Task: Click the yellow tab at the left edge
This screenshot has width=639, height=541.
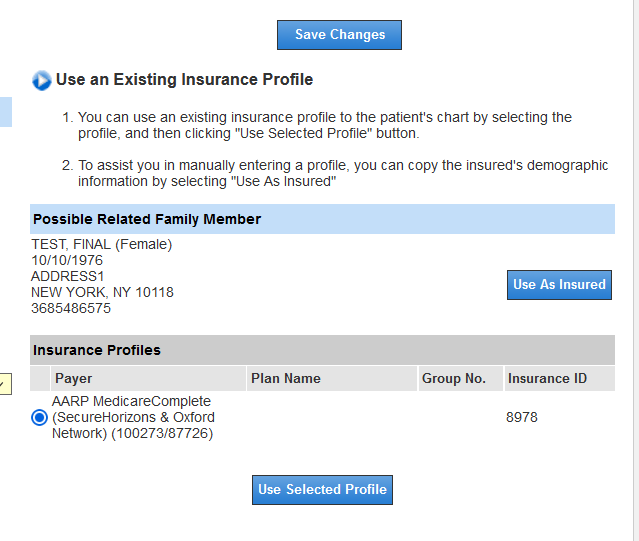Action: [x=3, y=383]
